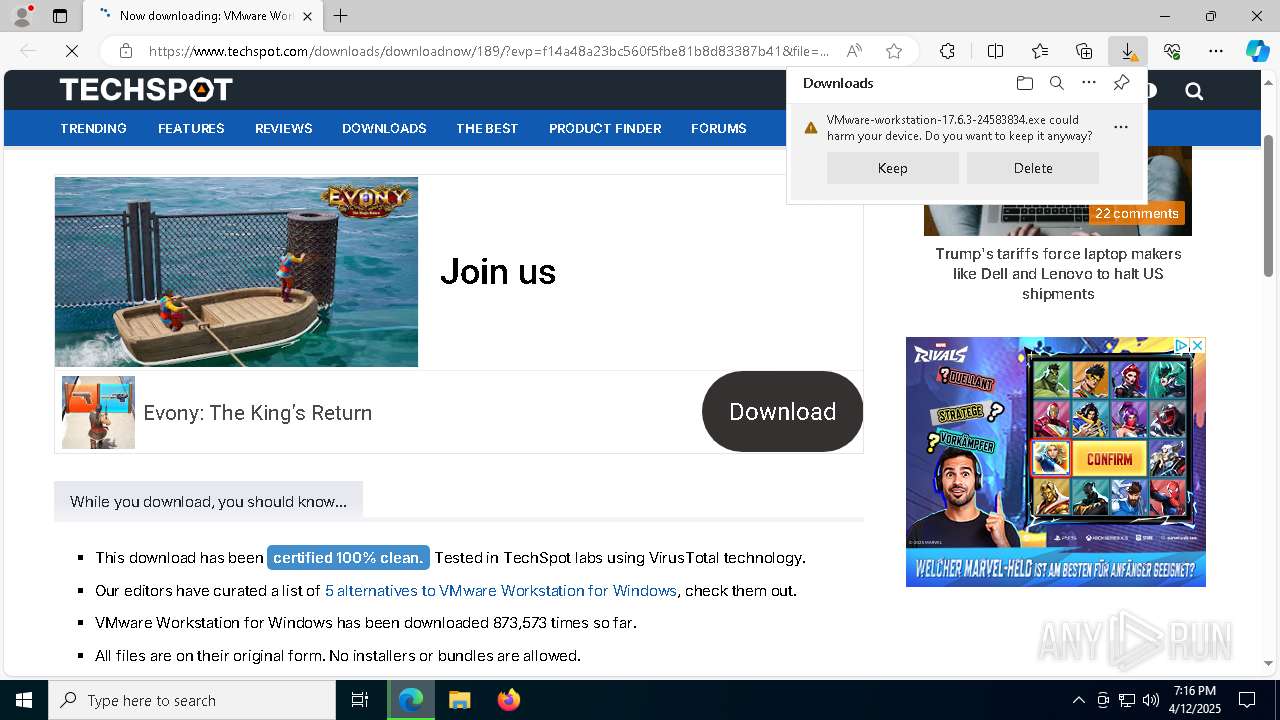
Task: Pin the Downloads panel
Action: (1121, 83)
